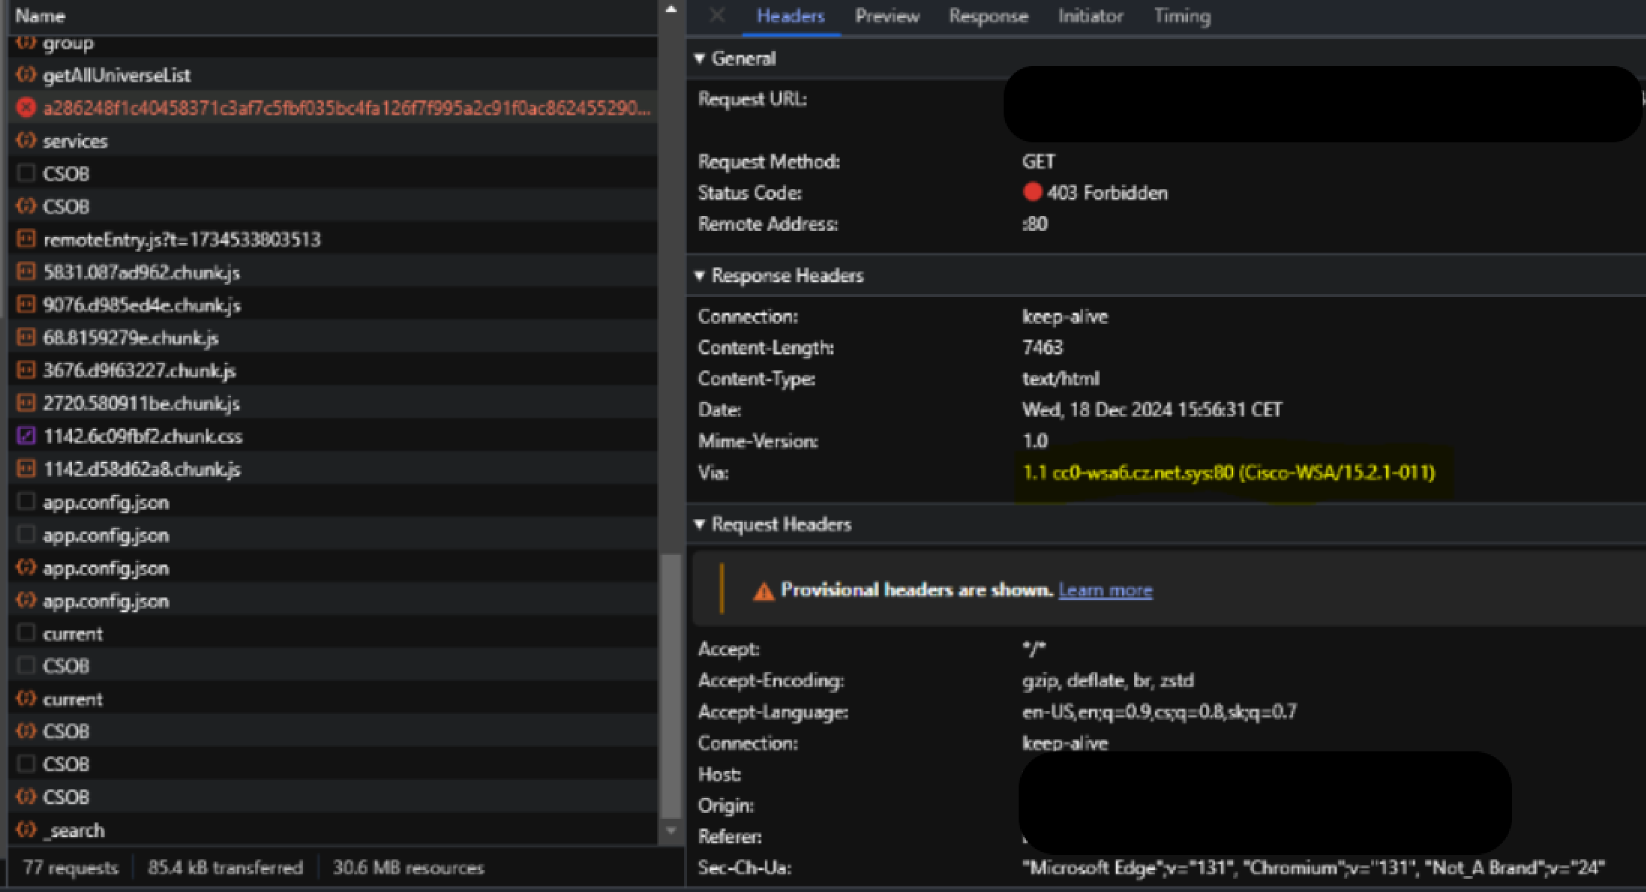Collapse the Response Headers section
1646x892 pixels.
(x=700, y=276)
